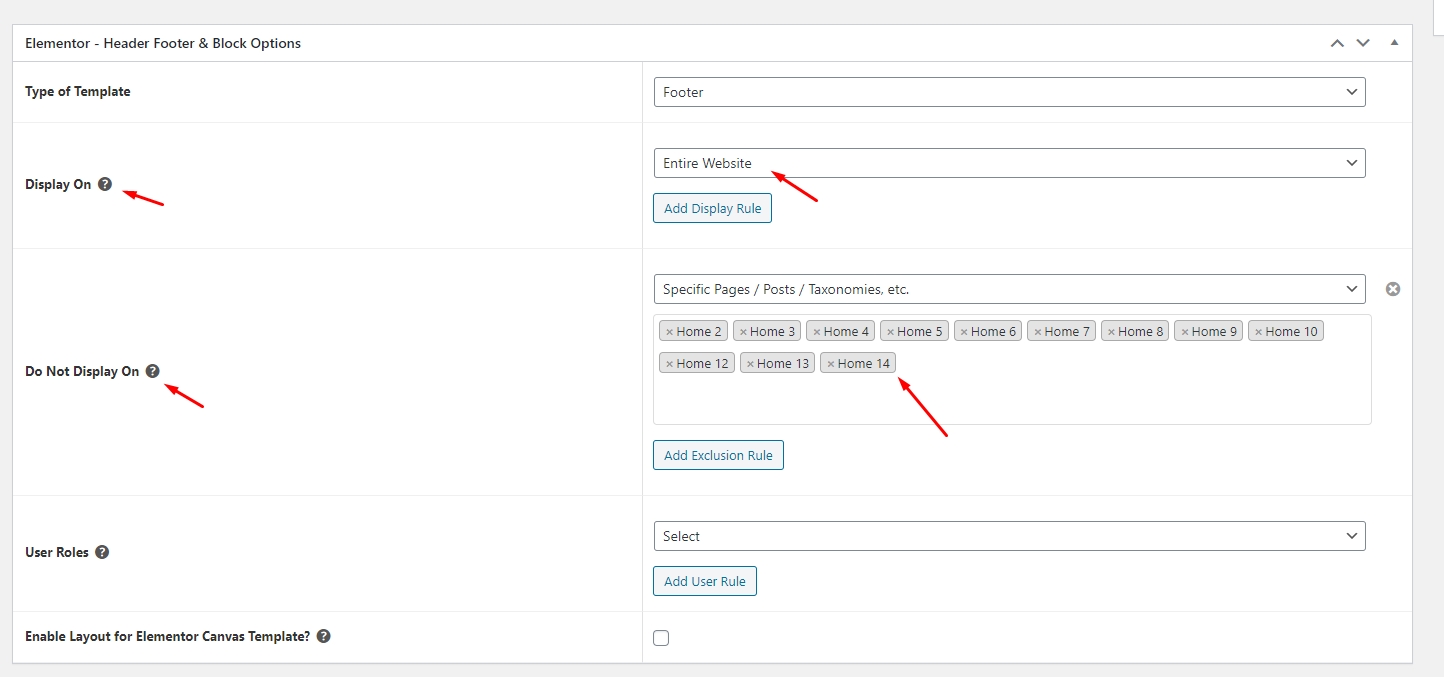The width and height of the screenshot is (1444, 677).
Task: Collapse the Header Footer & Block Options panel
Action: (x=1394, y=43)
